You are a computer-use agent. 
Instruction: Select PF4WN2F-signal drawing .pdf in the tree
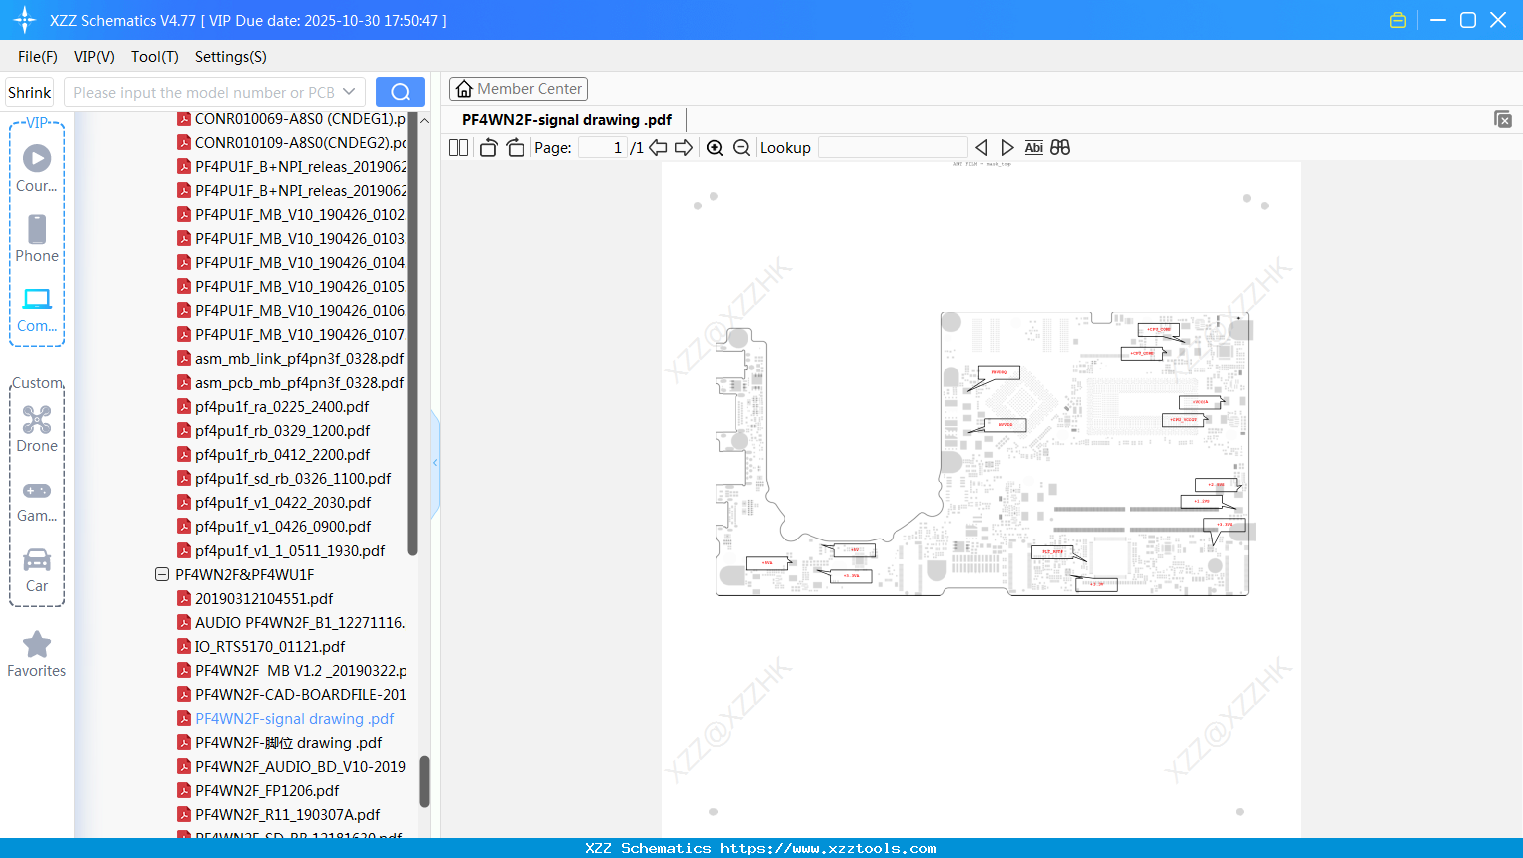[x=285, y=719]
